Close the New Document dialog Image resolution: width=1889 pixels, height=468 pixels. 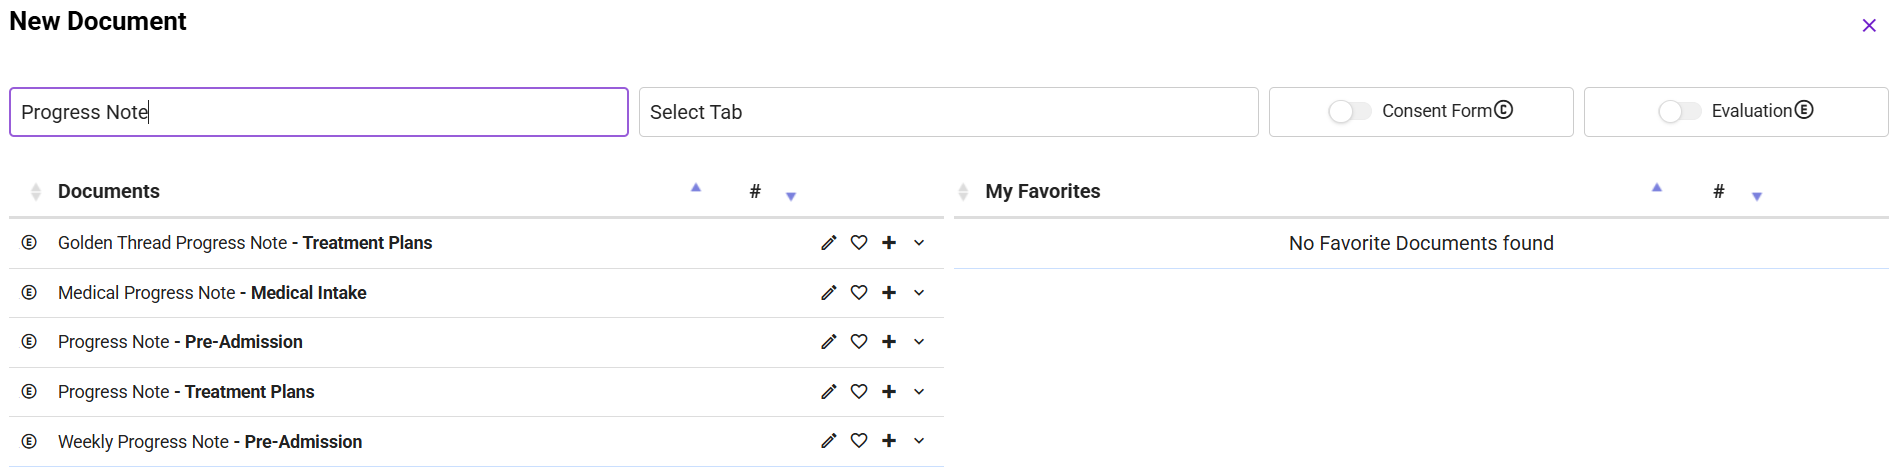pyautogui.click(x=1869, y=26)
